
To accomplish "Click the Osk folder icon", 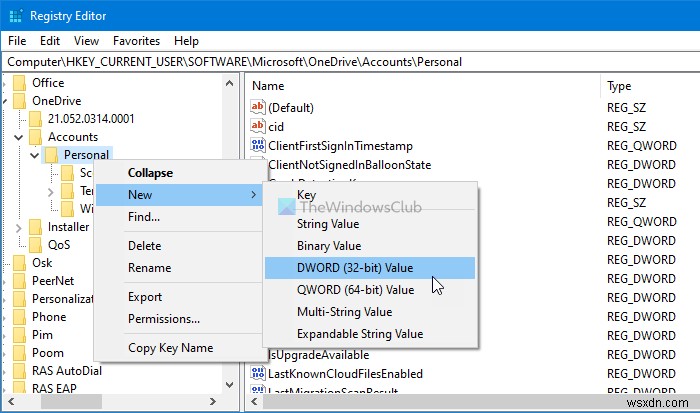I will click(x=20, y=263).
